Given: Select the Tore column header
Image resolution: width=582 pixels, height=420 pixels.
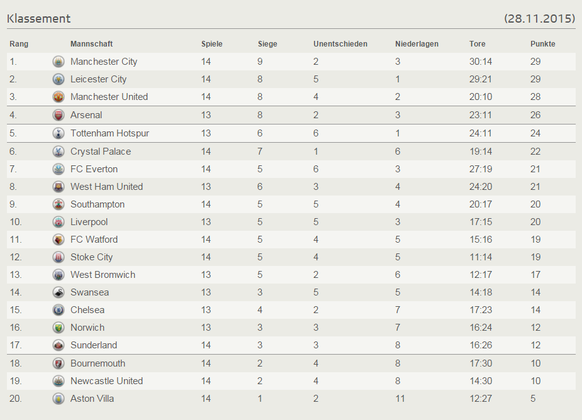Looking at the screenshot, I should [477, 44].
